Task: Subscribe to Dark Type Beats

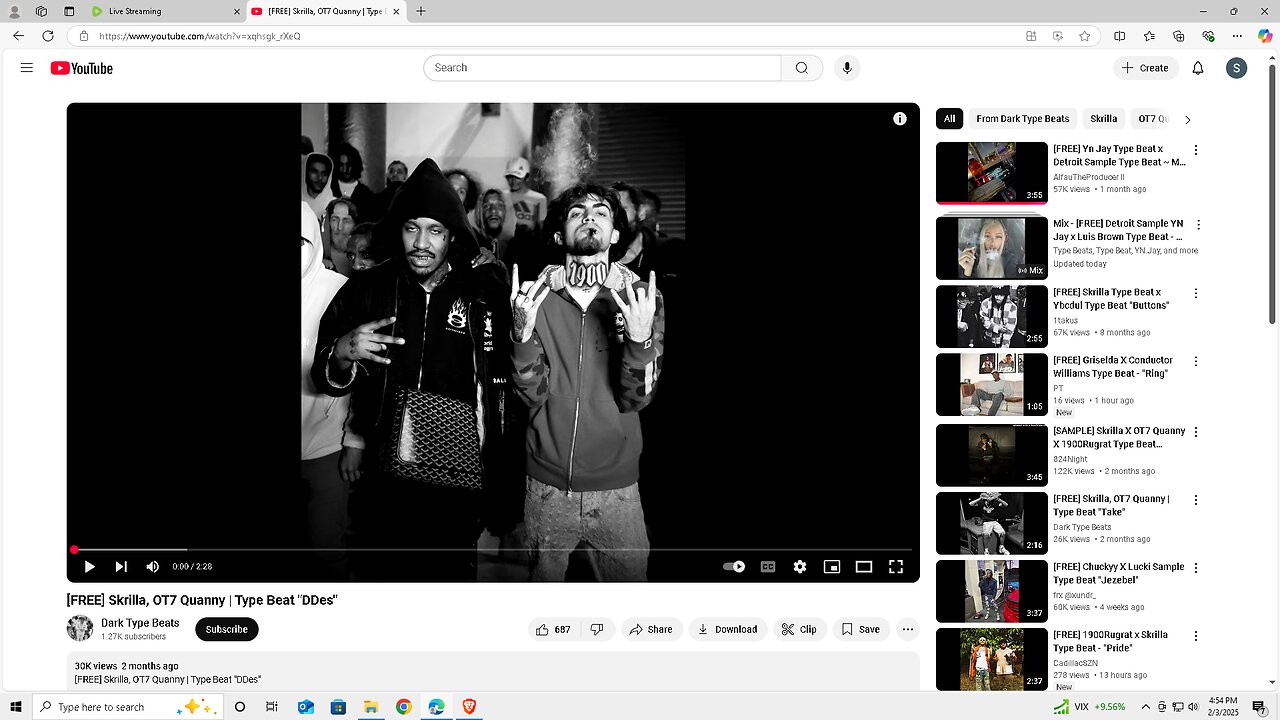Action: click(x=227, y=630)
